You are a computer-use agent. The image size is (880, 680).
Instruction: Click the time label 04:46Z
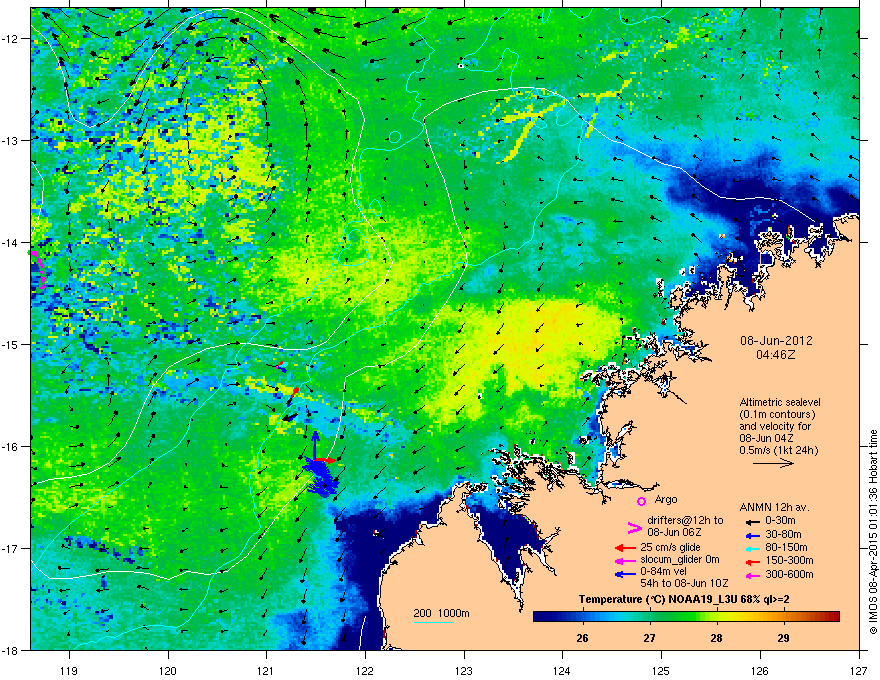[x=776, y=355]
